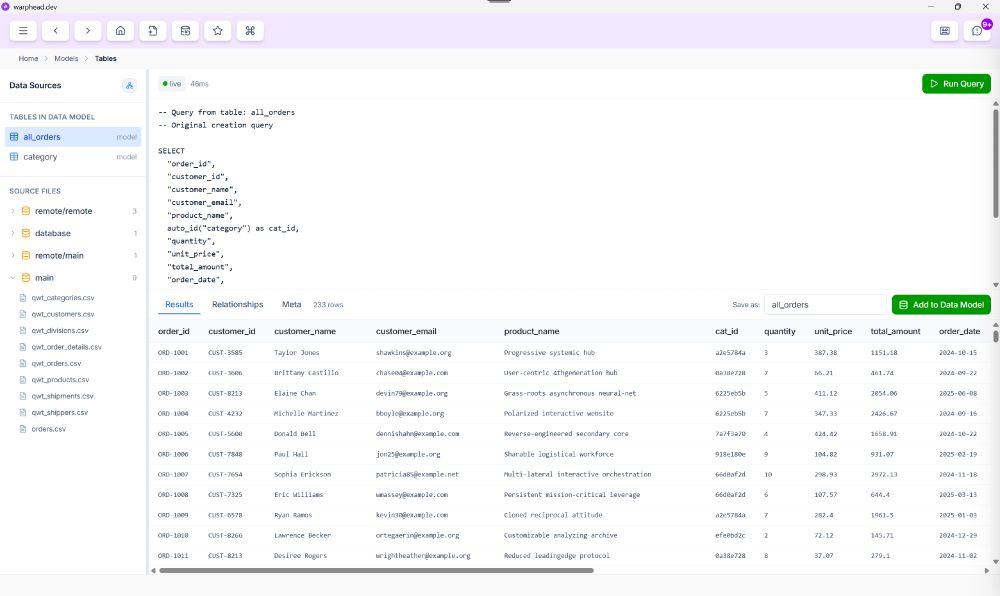Screen dimensions: 1000x596
Task: Click the cat_id column header
Action: [726, 331]
